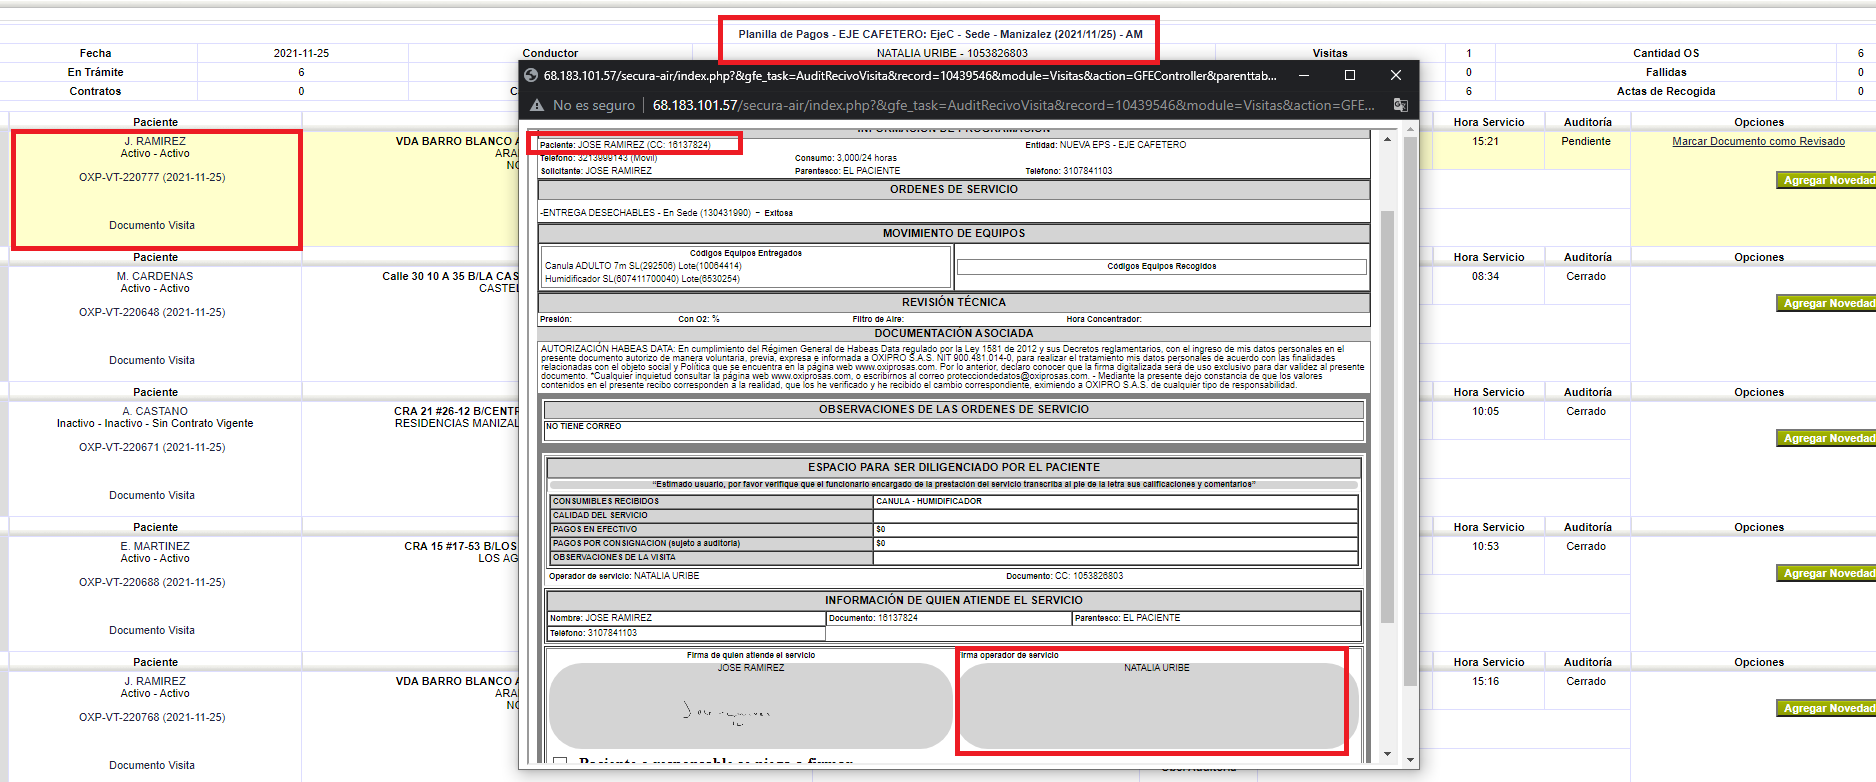Open visit OXP-VT-220768 link

coord(152,717)
